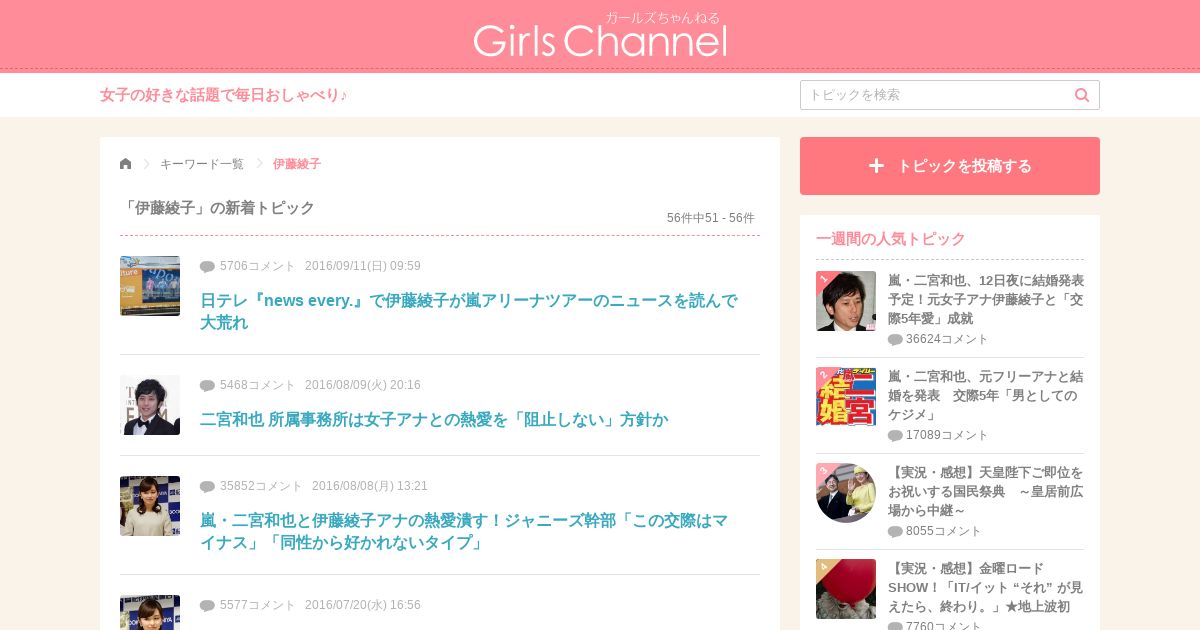Open thumbnail of 所属事務所 topic with man in tuxedo
The image size is (1200, 630).
150,405
